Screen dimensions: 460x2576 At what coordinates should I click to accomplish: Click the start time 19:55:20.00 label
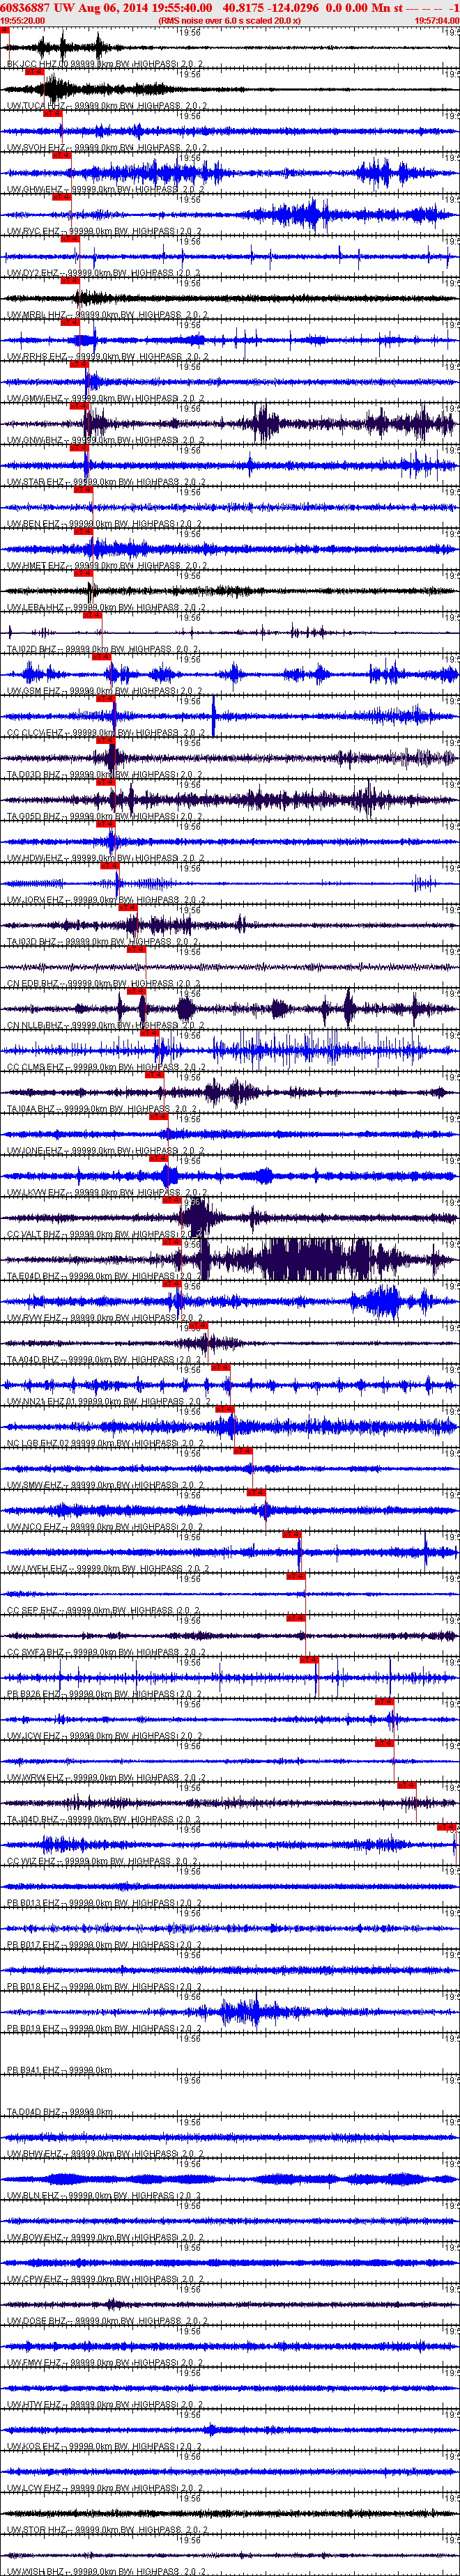point(23,20)
